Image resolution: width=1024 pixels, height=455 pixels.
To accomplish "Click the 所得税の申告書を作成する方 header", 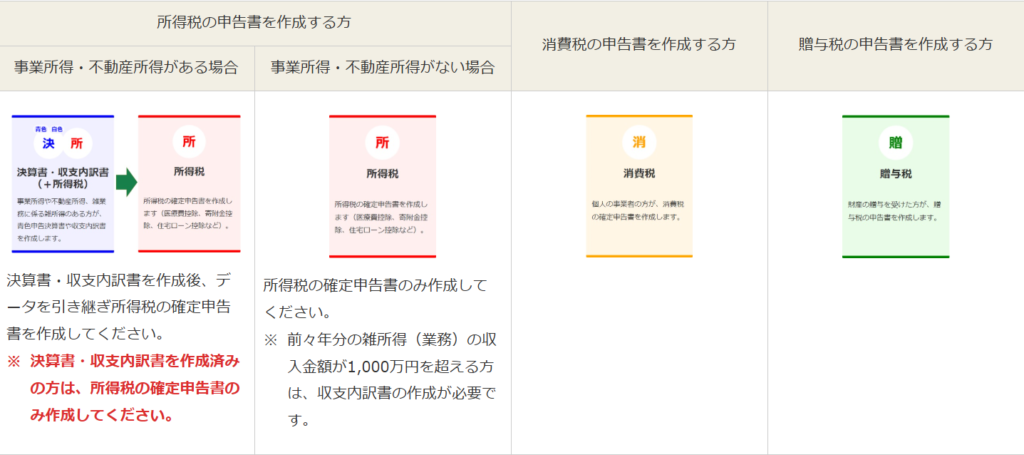I will point(255,21).
